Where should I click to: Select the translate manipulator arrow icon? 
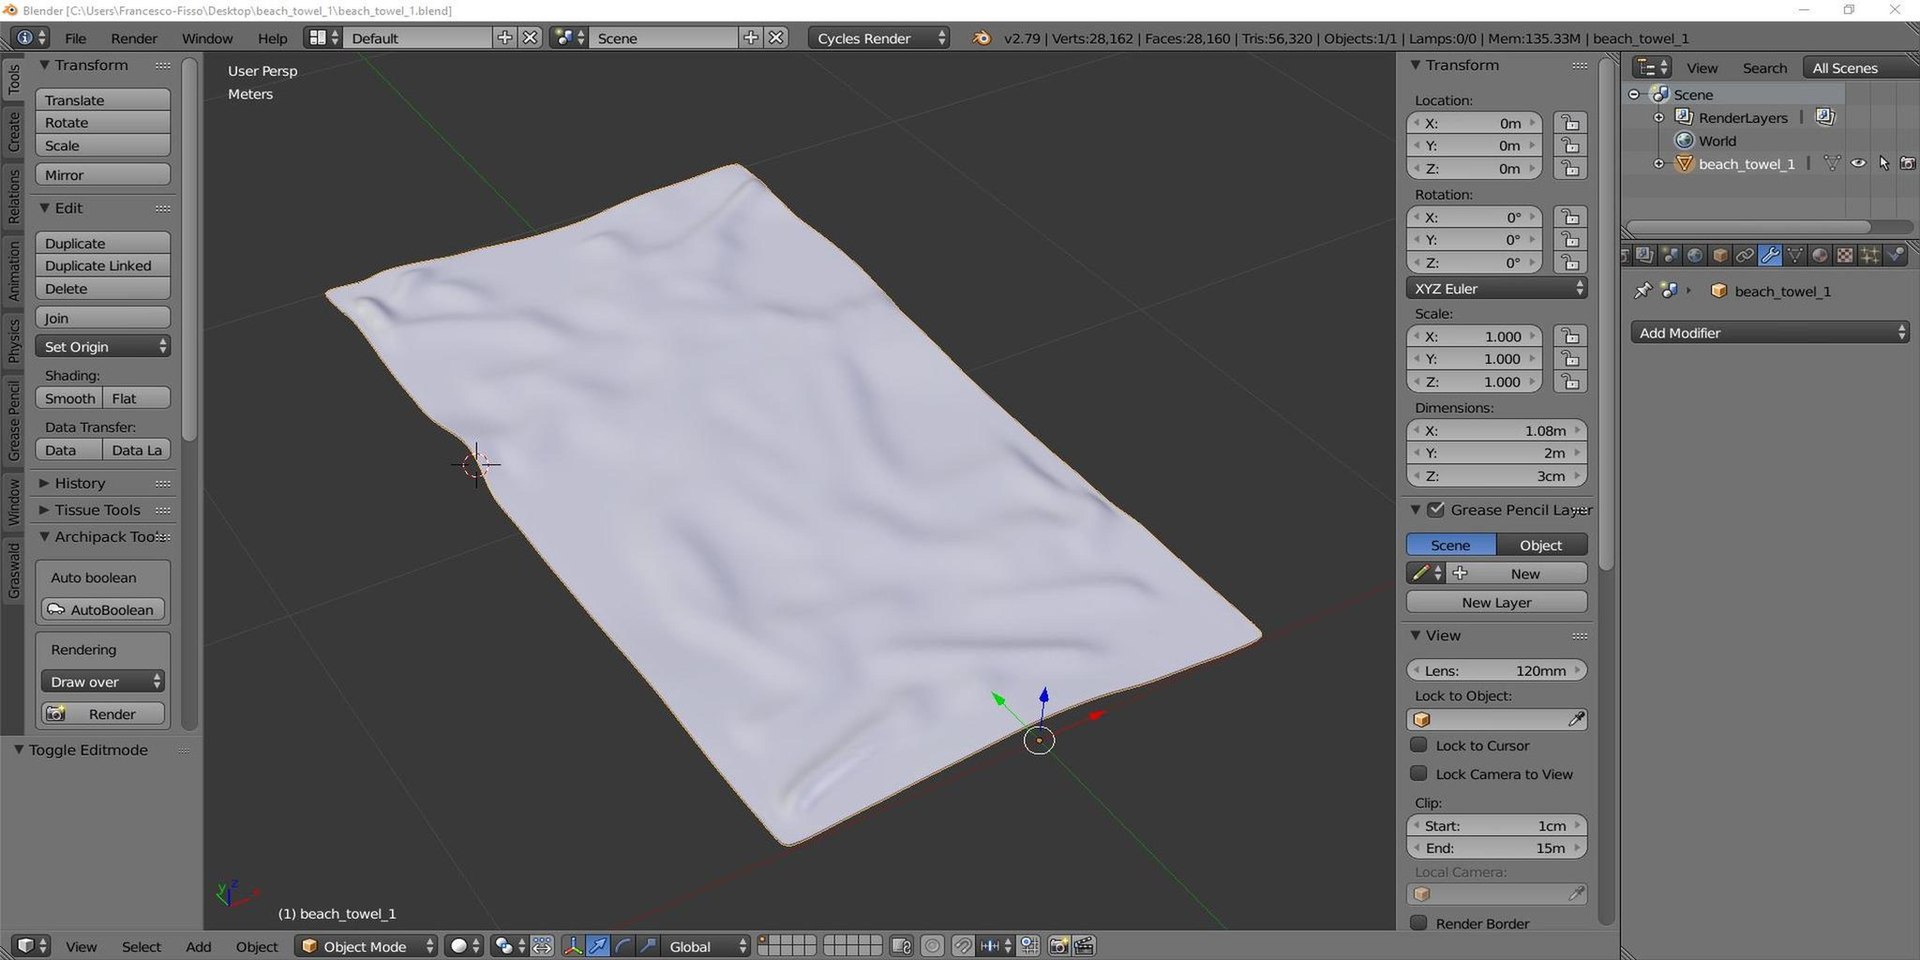point(598,946)
